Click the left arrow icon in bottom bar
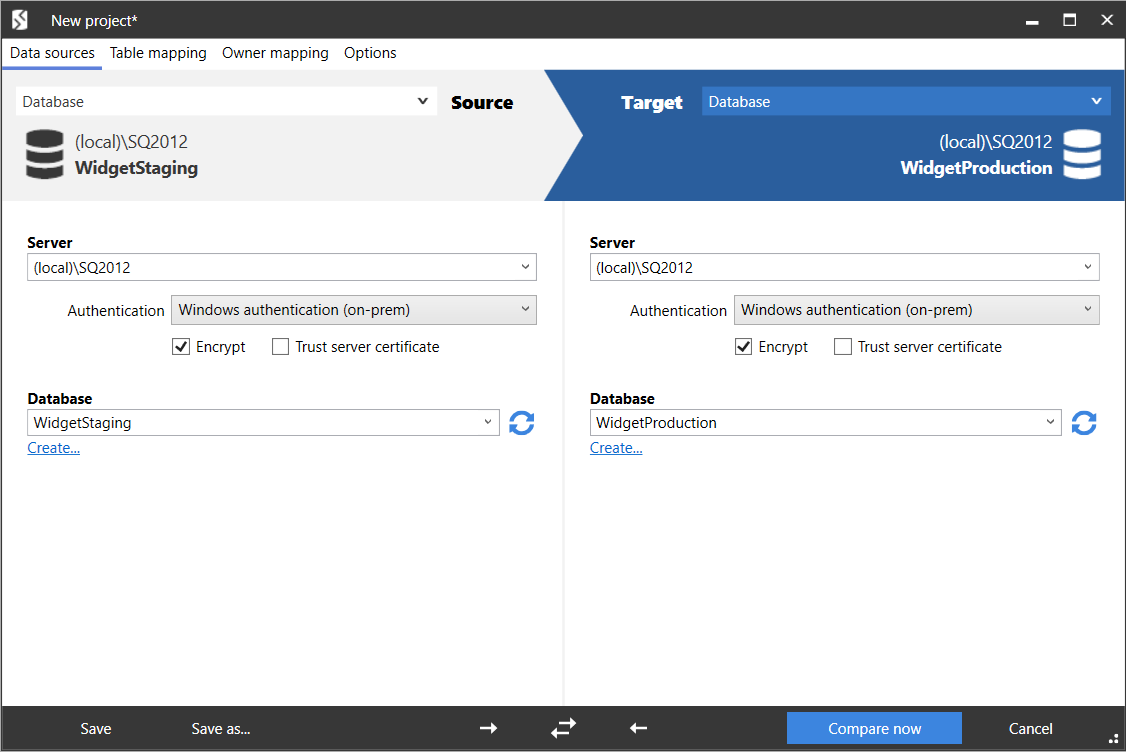1126x752 pixels. [639, 728]
